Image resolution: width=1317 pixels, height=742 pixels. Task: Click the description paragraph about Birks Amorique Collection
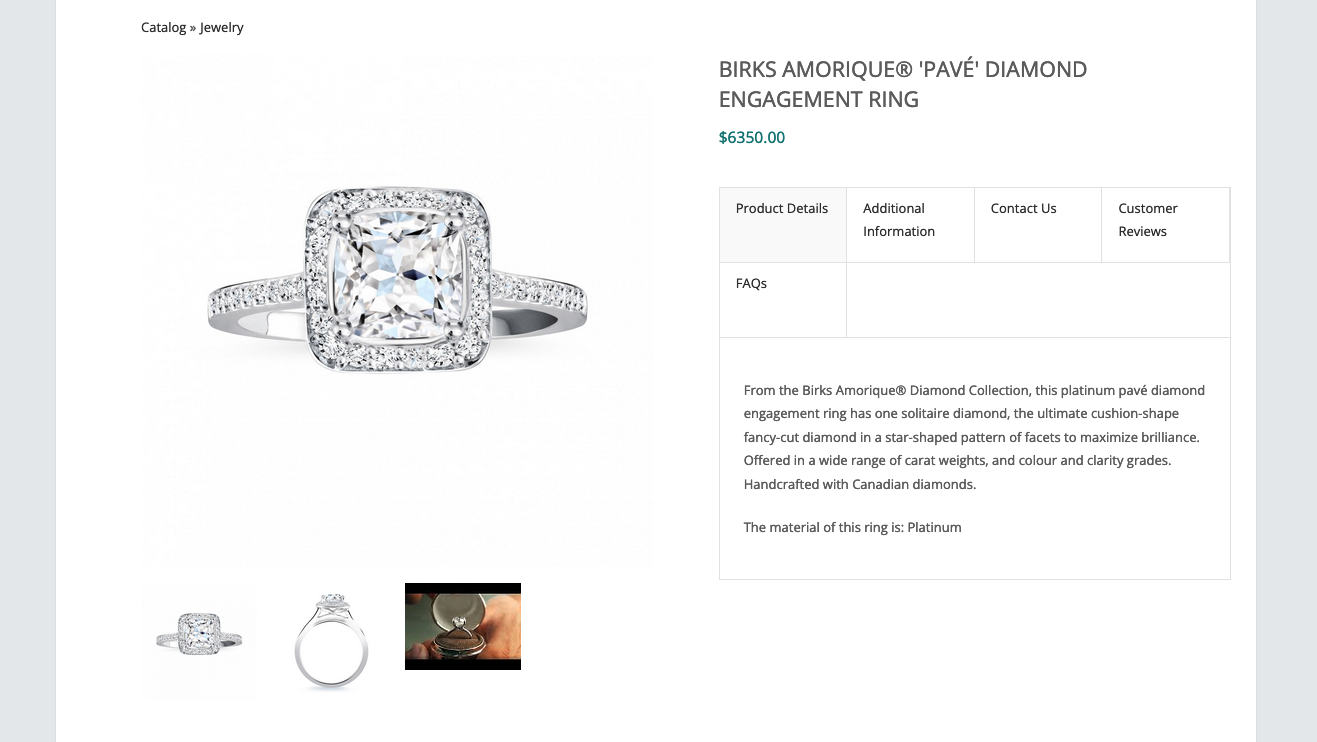coord(975,437)
